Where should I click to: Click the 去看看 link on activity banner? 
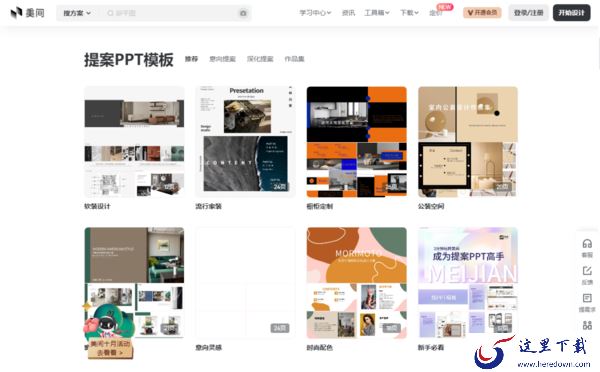(x=110, y=353)
